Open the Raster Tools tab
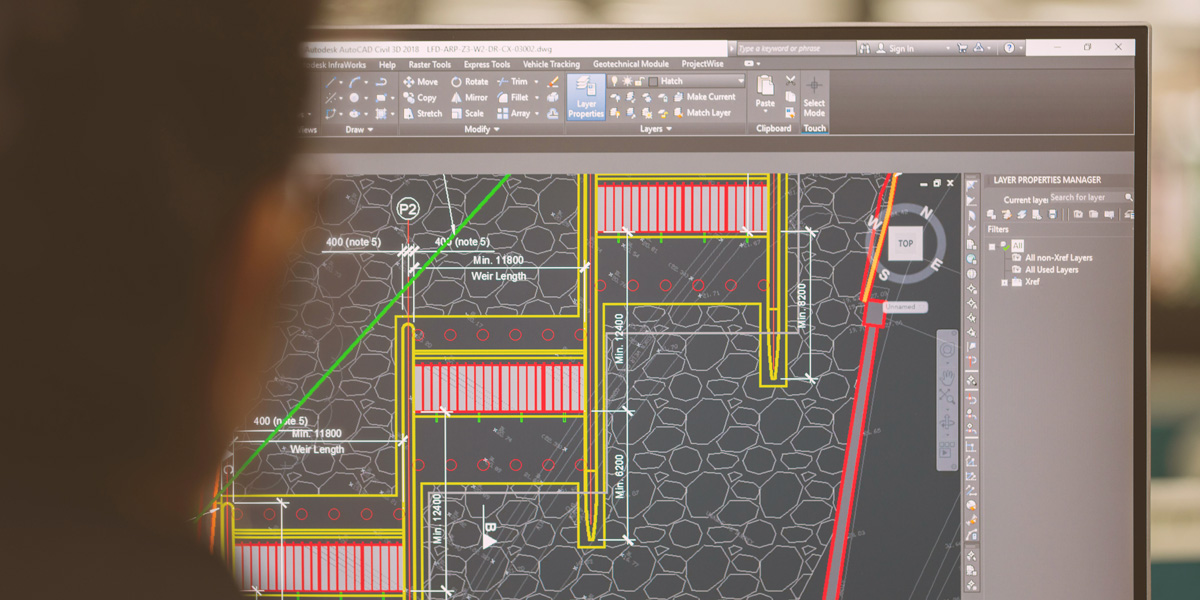This screenshot has height=600, width=1200. (429, 65)
